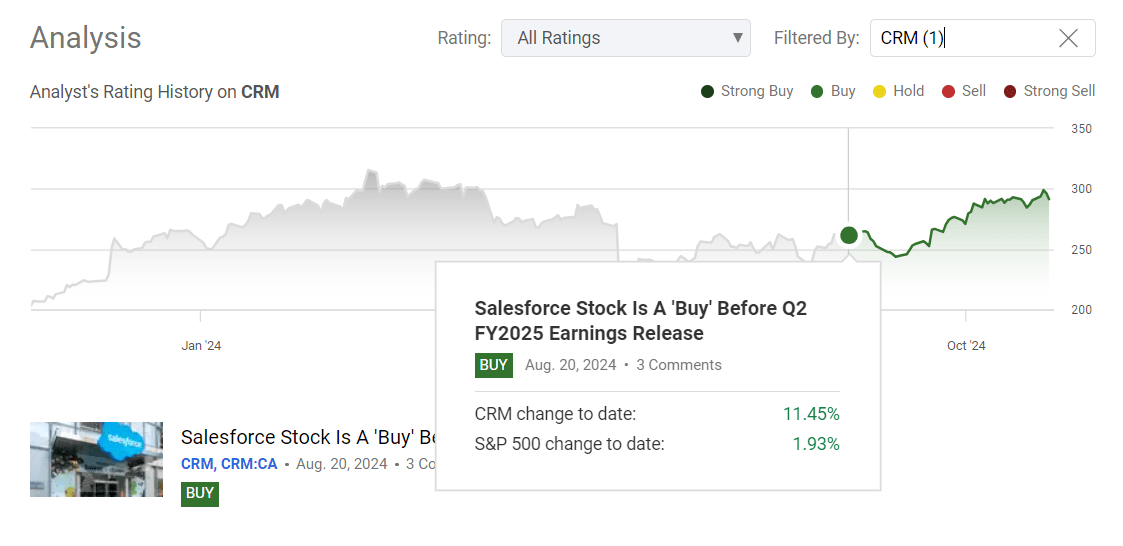Open the Salesforce article thumbnail image
This screenshot has height=546, width=1123.
coord(96,459)
